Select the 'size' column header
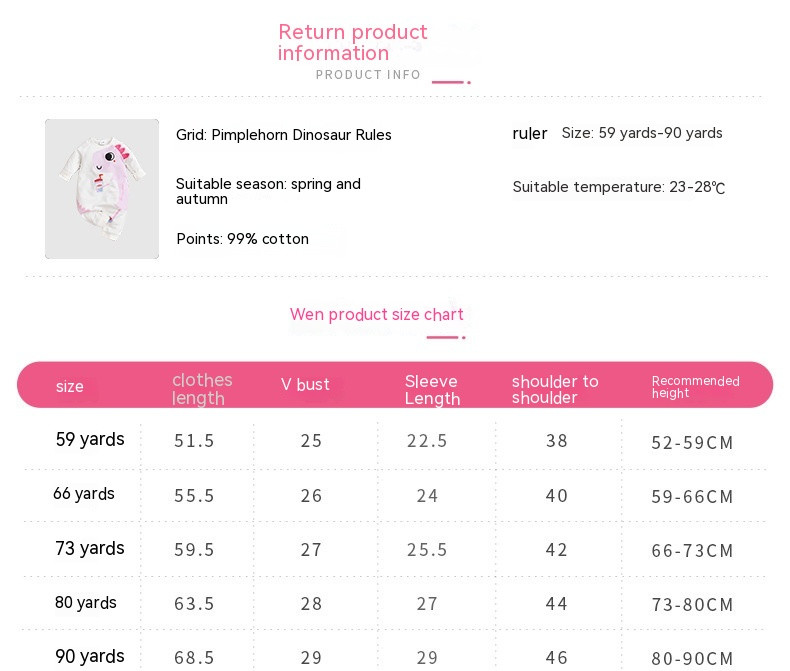 coord(70,387)
